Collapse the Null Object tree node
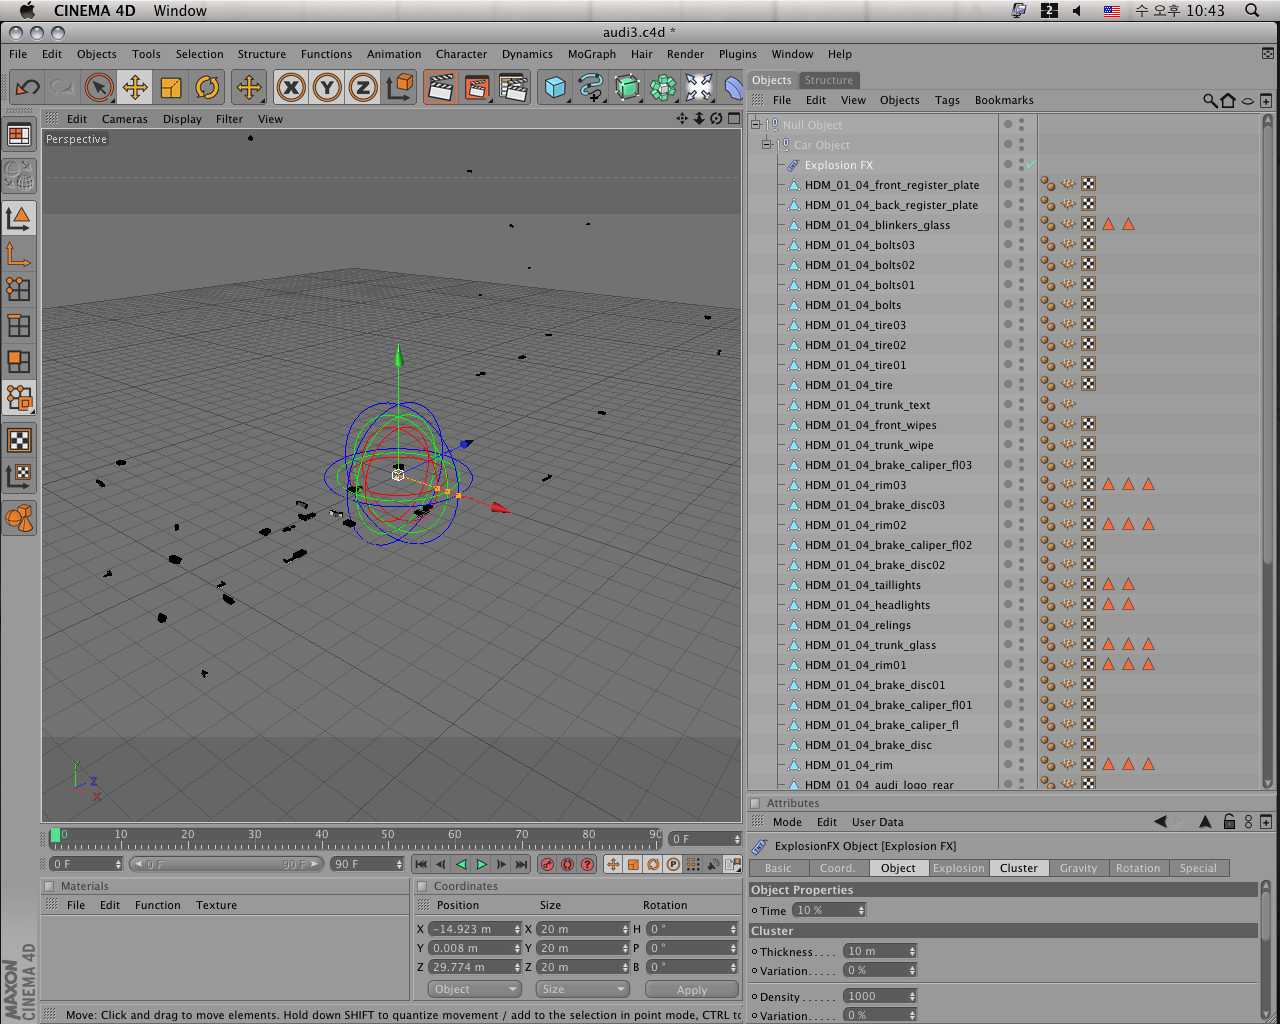This screenshot has height=1024, width=1280. click(756, 125)
